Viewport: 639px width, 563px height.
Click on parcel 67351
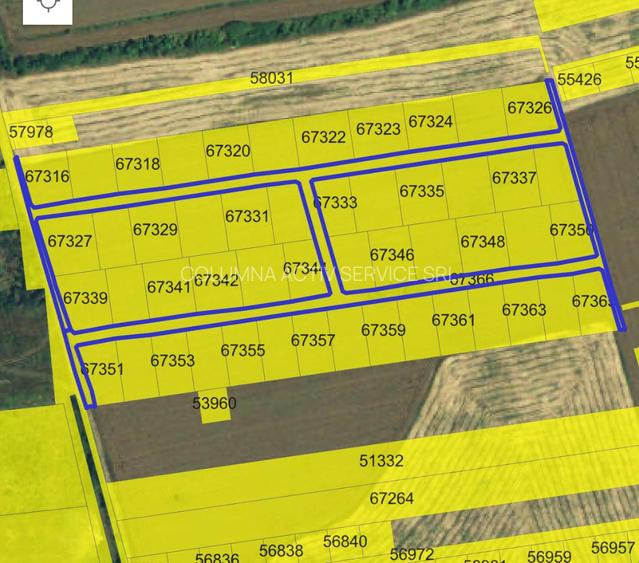[102, 370]
